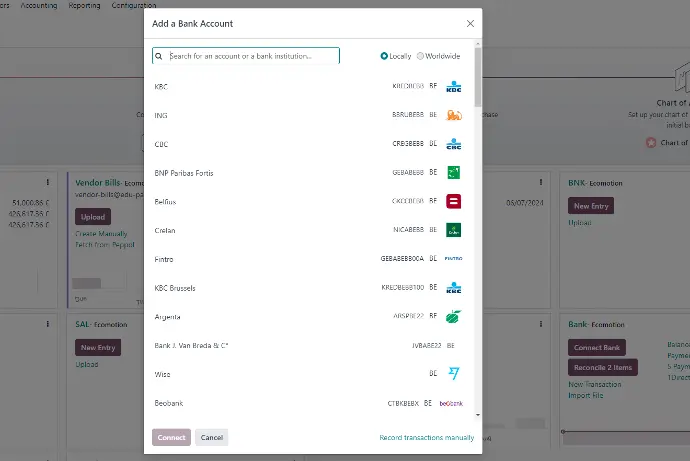Close the Add a Bank Account dialog
690x461 pixels.
point(470,23)
